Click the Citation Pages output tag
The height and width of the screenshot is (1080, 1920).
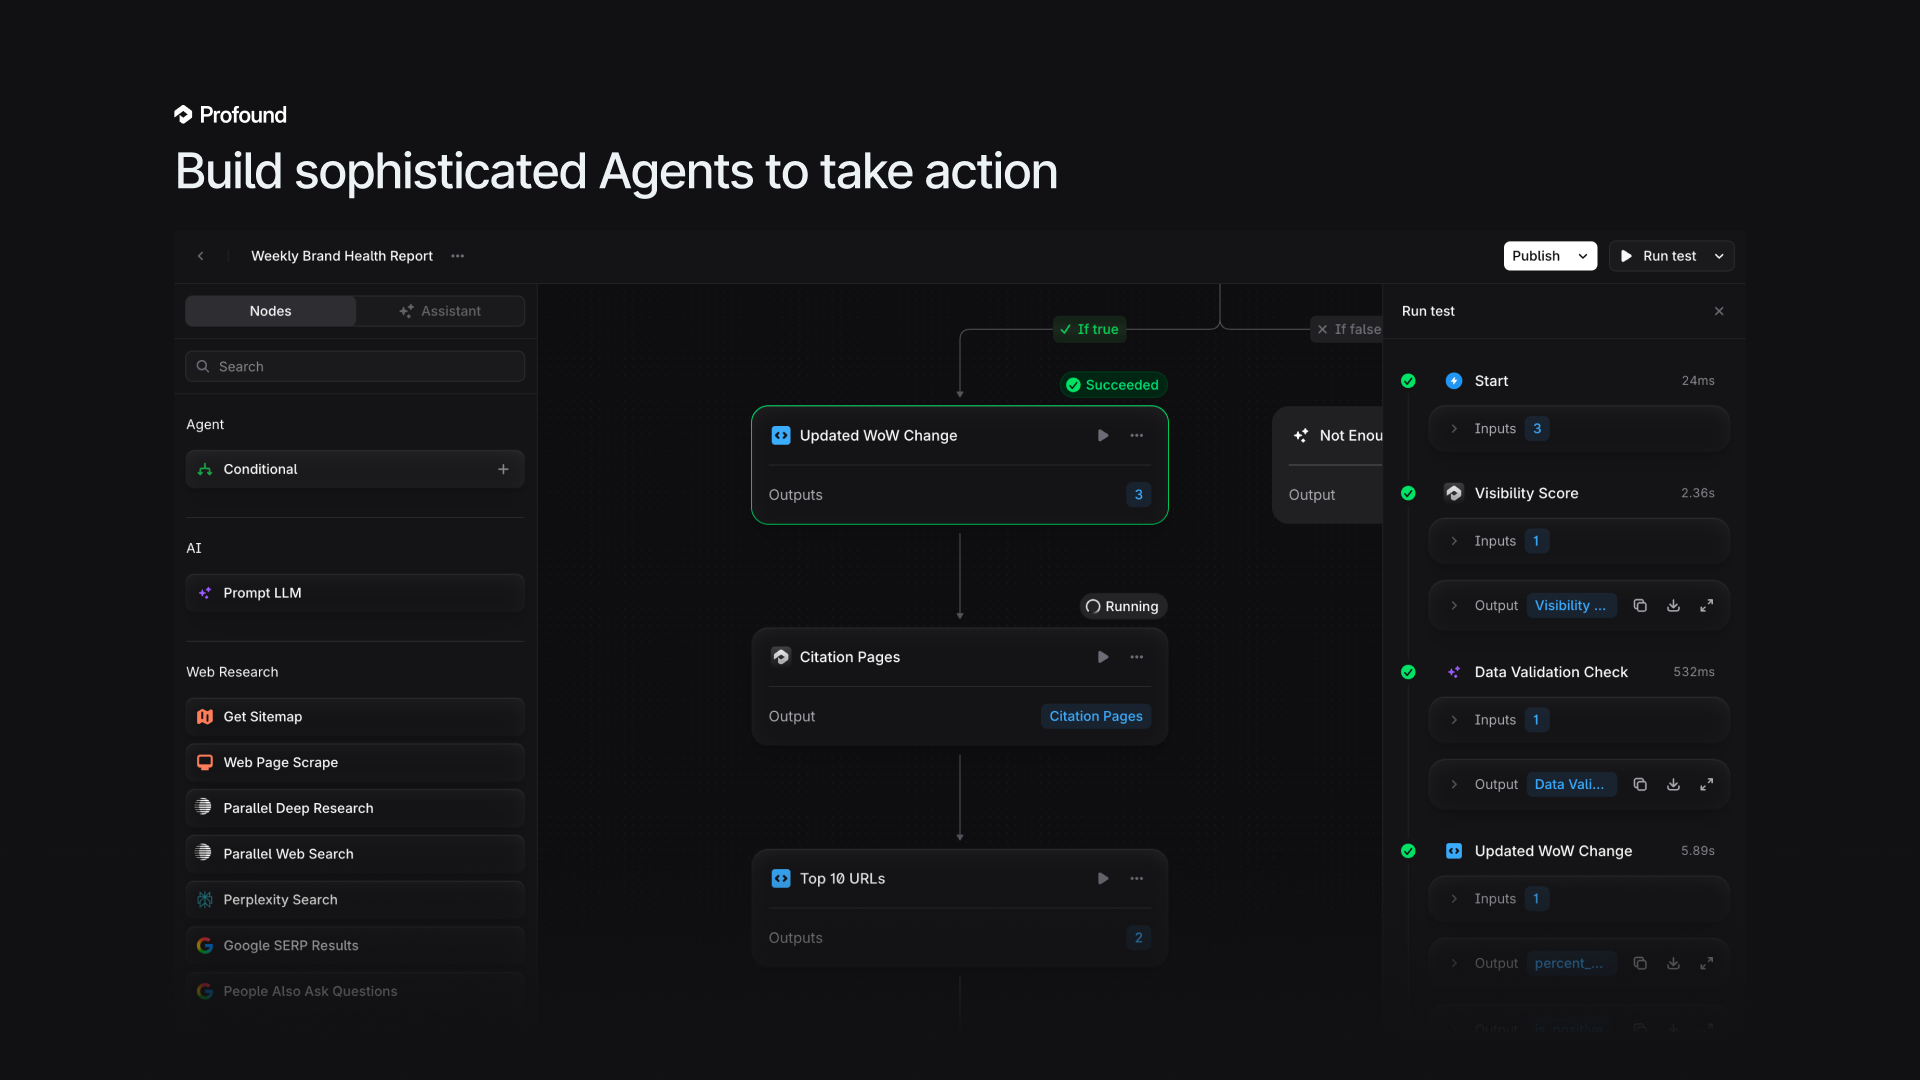coord(1095,717)
